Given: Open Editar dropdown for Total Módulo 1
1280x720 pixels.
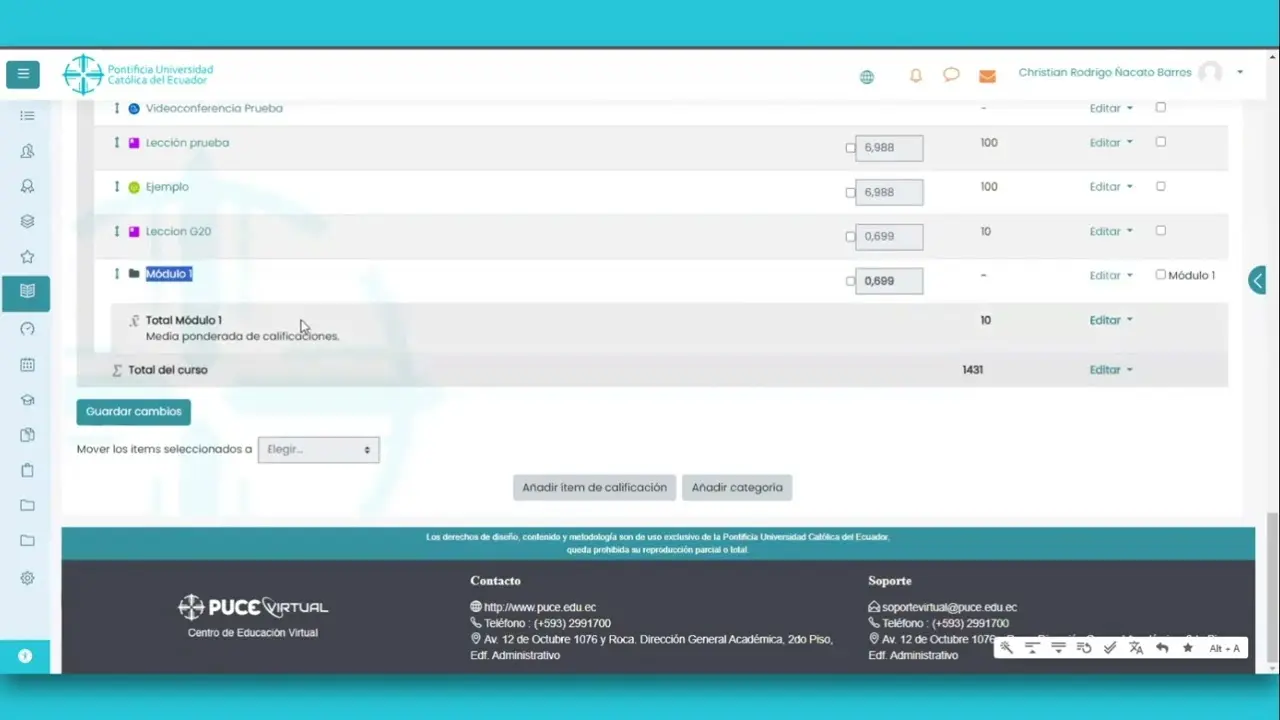Looking at the screenshot, I should point(1111,320).
